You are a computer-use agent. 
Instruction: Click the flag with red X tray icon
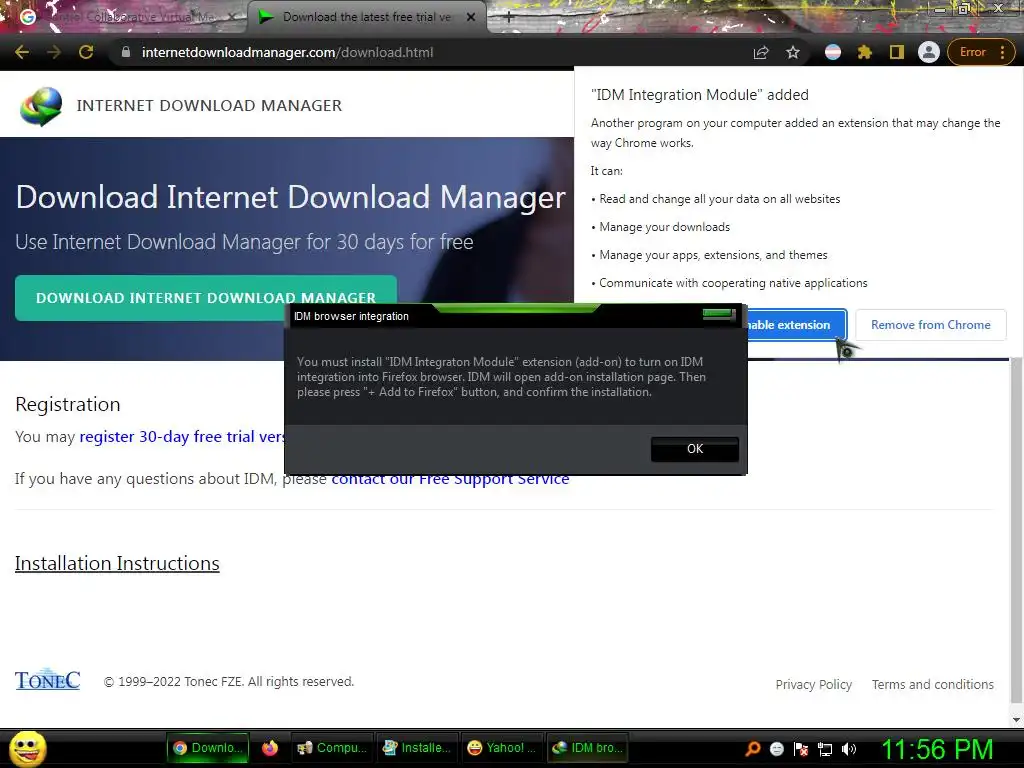point(801,749)
